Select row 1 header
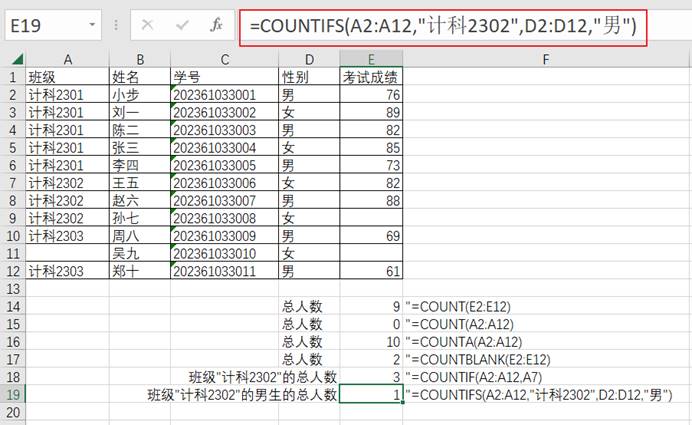The height and width of the screenshot is (425, 692). [x=12, y=77]
